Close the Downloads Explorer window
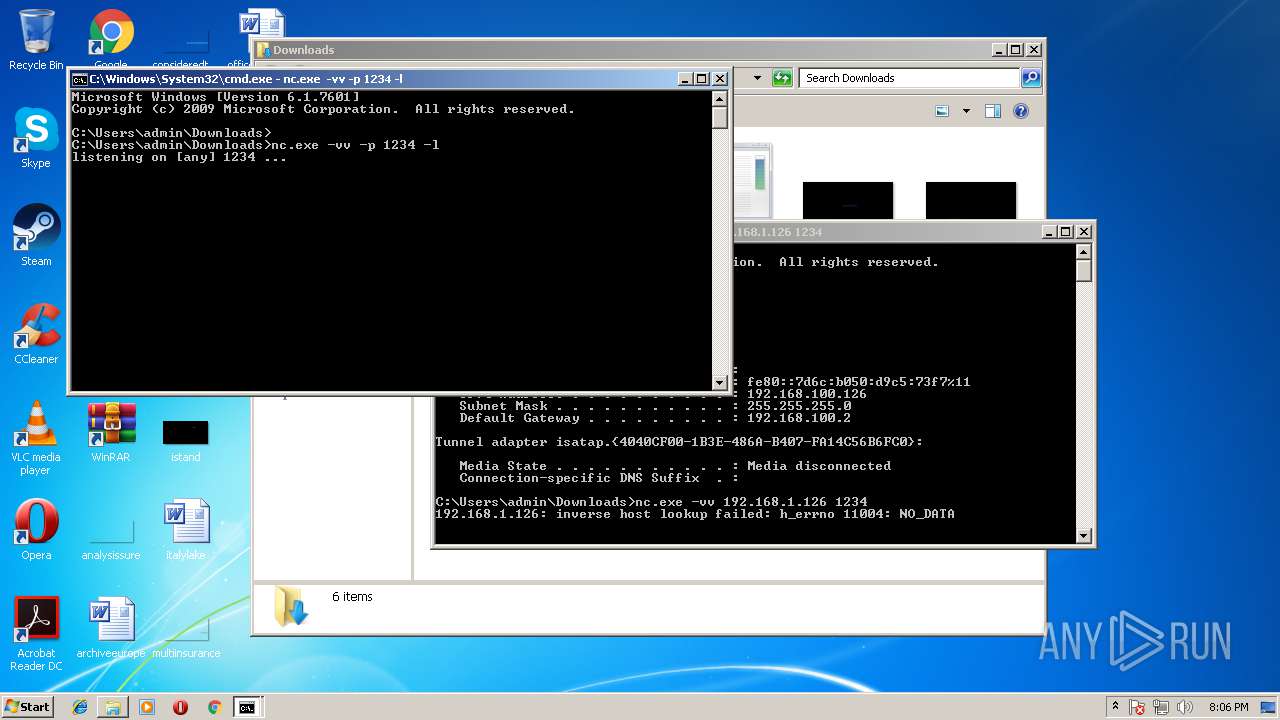The width and height of the screenshot is (1280, 720). pyautogui.click(x=1034, y=50)
